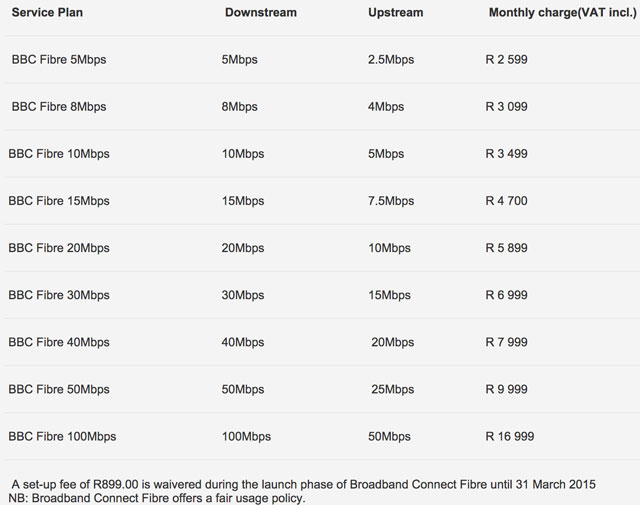640x505 pixels.
Task: Select the BBC Fibre 50Mbps plan
Action: (59, 389)
